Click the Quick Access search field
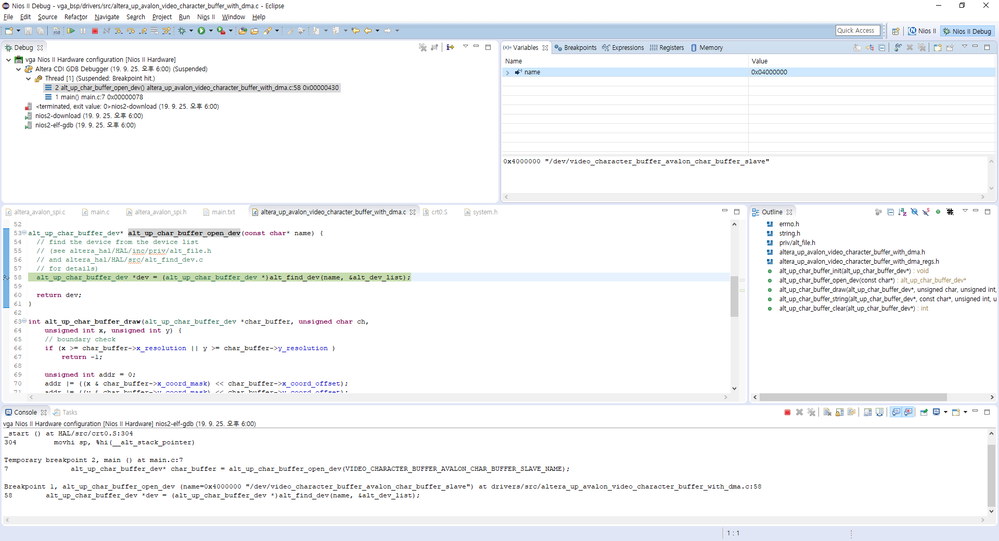This screenshot has width=999, height=541. coord(857,31)
